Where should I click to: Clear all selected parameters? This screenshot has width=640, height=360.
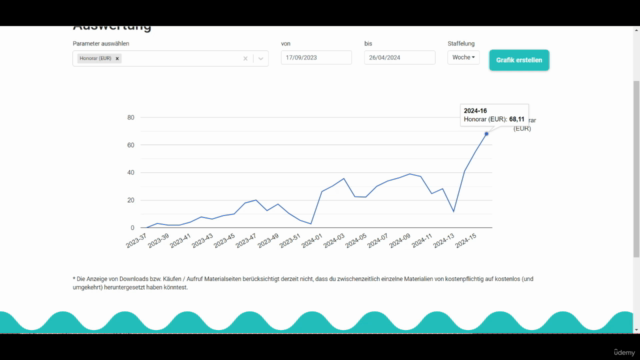pos(245,59)
